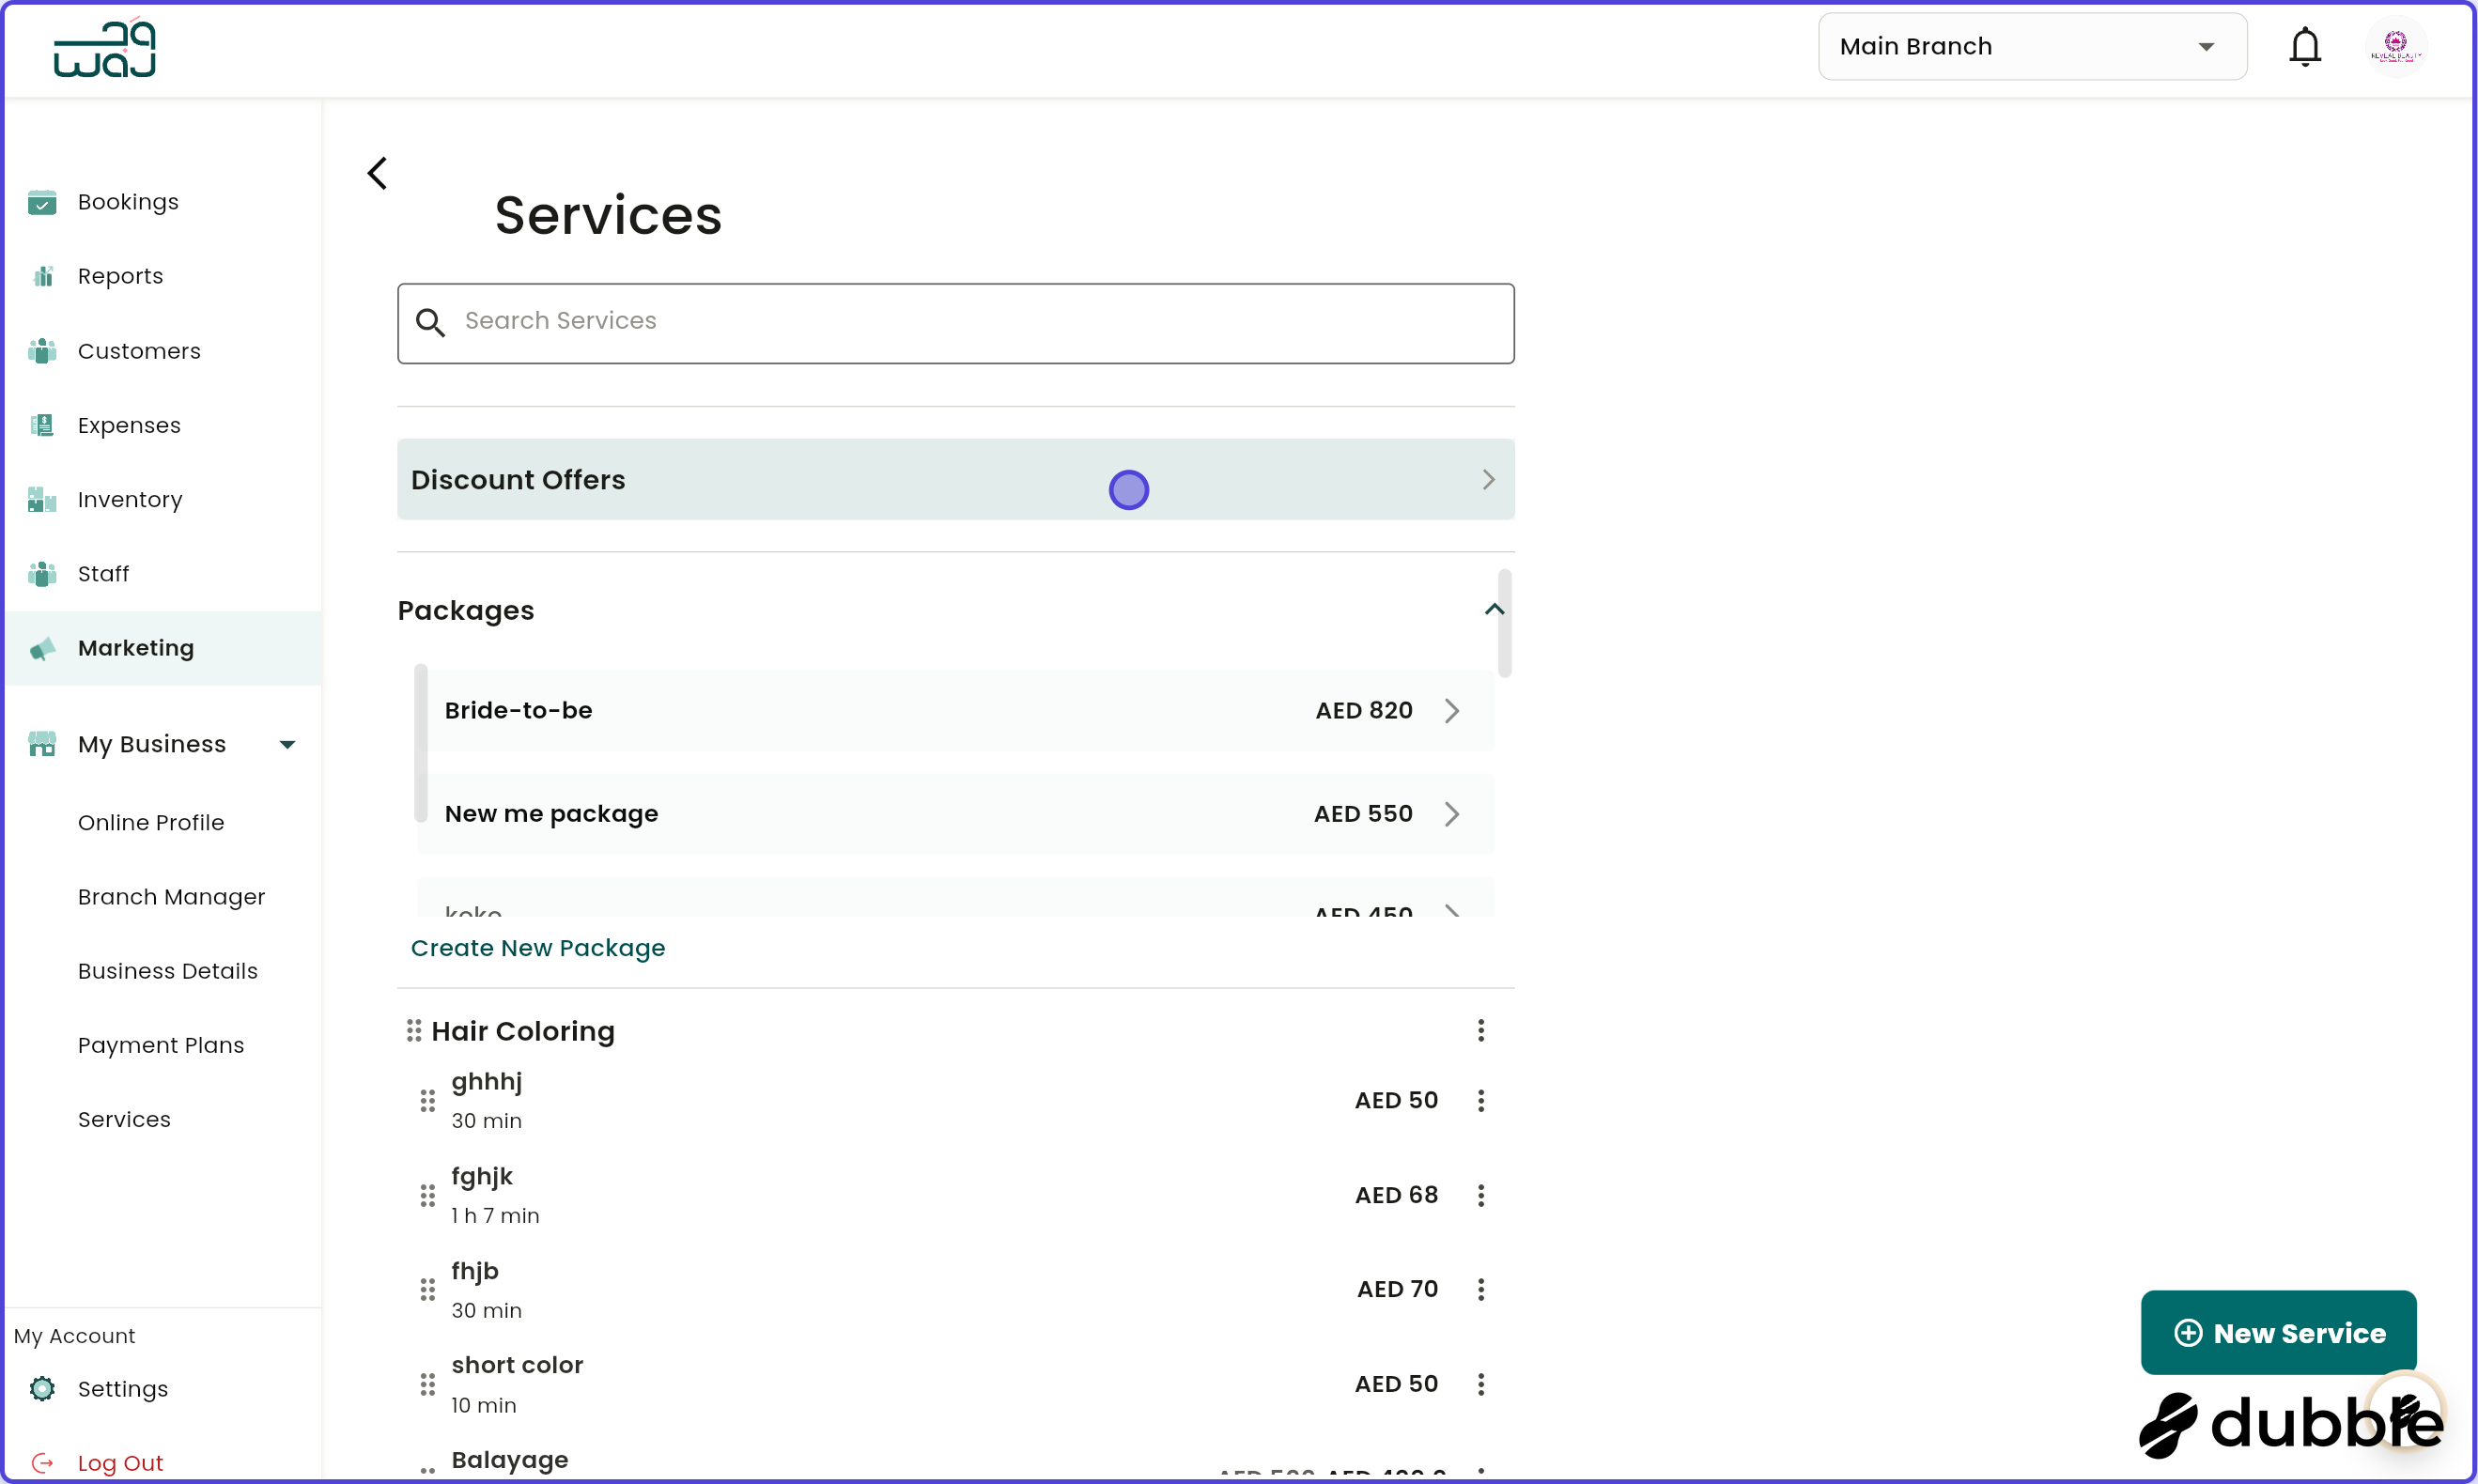Open the Inventory section
Viewport: 2478px width, 1484px height.
pos(130,499)
